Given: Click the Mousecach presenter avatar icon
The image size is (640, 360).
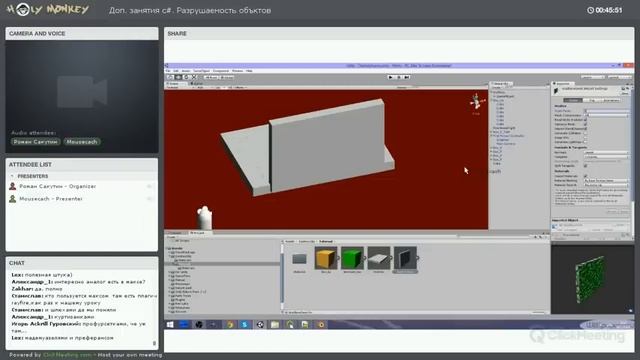Looking at the screenshot, I should tap(13, 199).
